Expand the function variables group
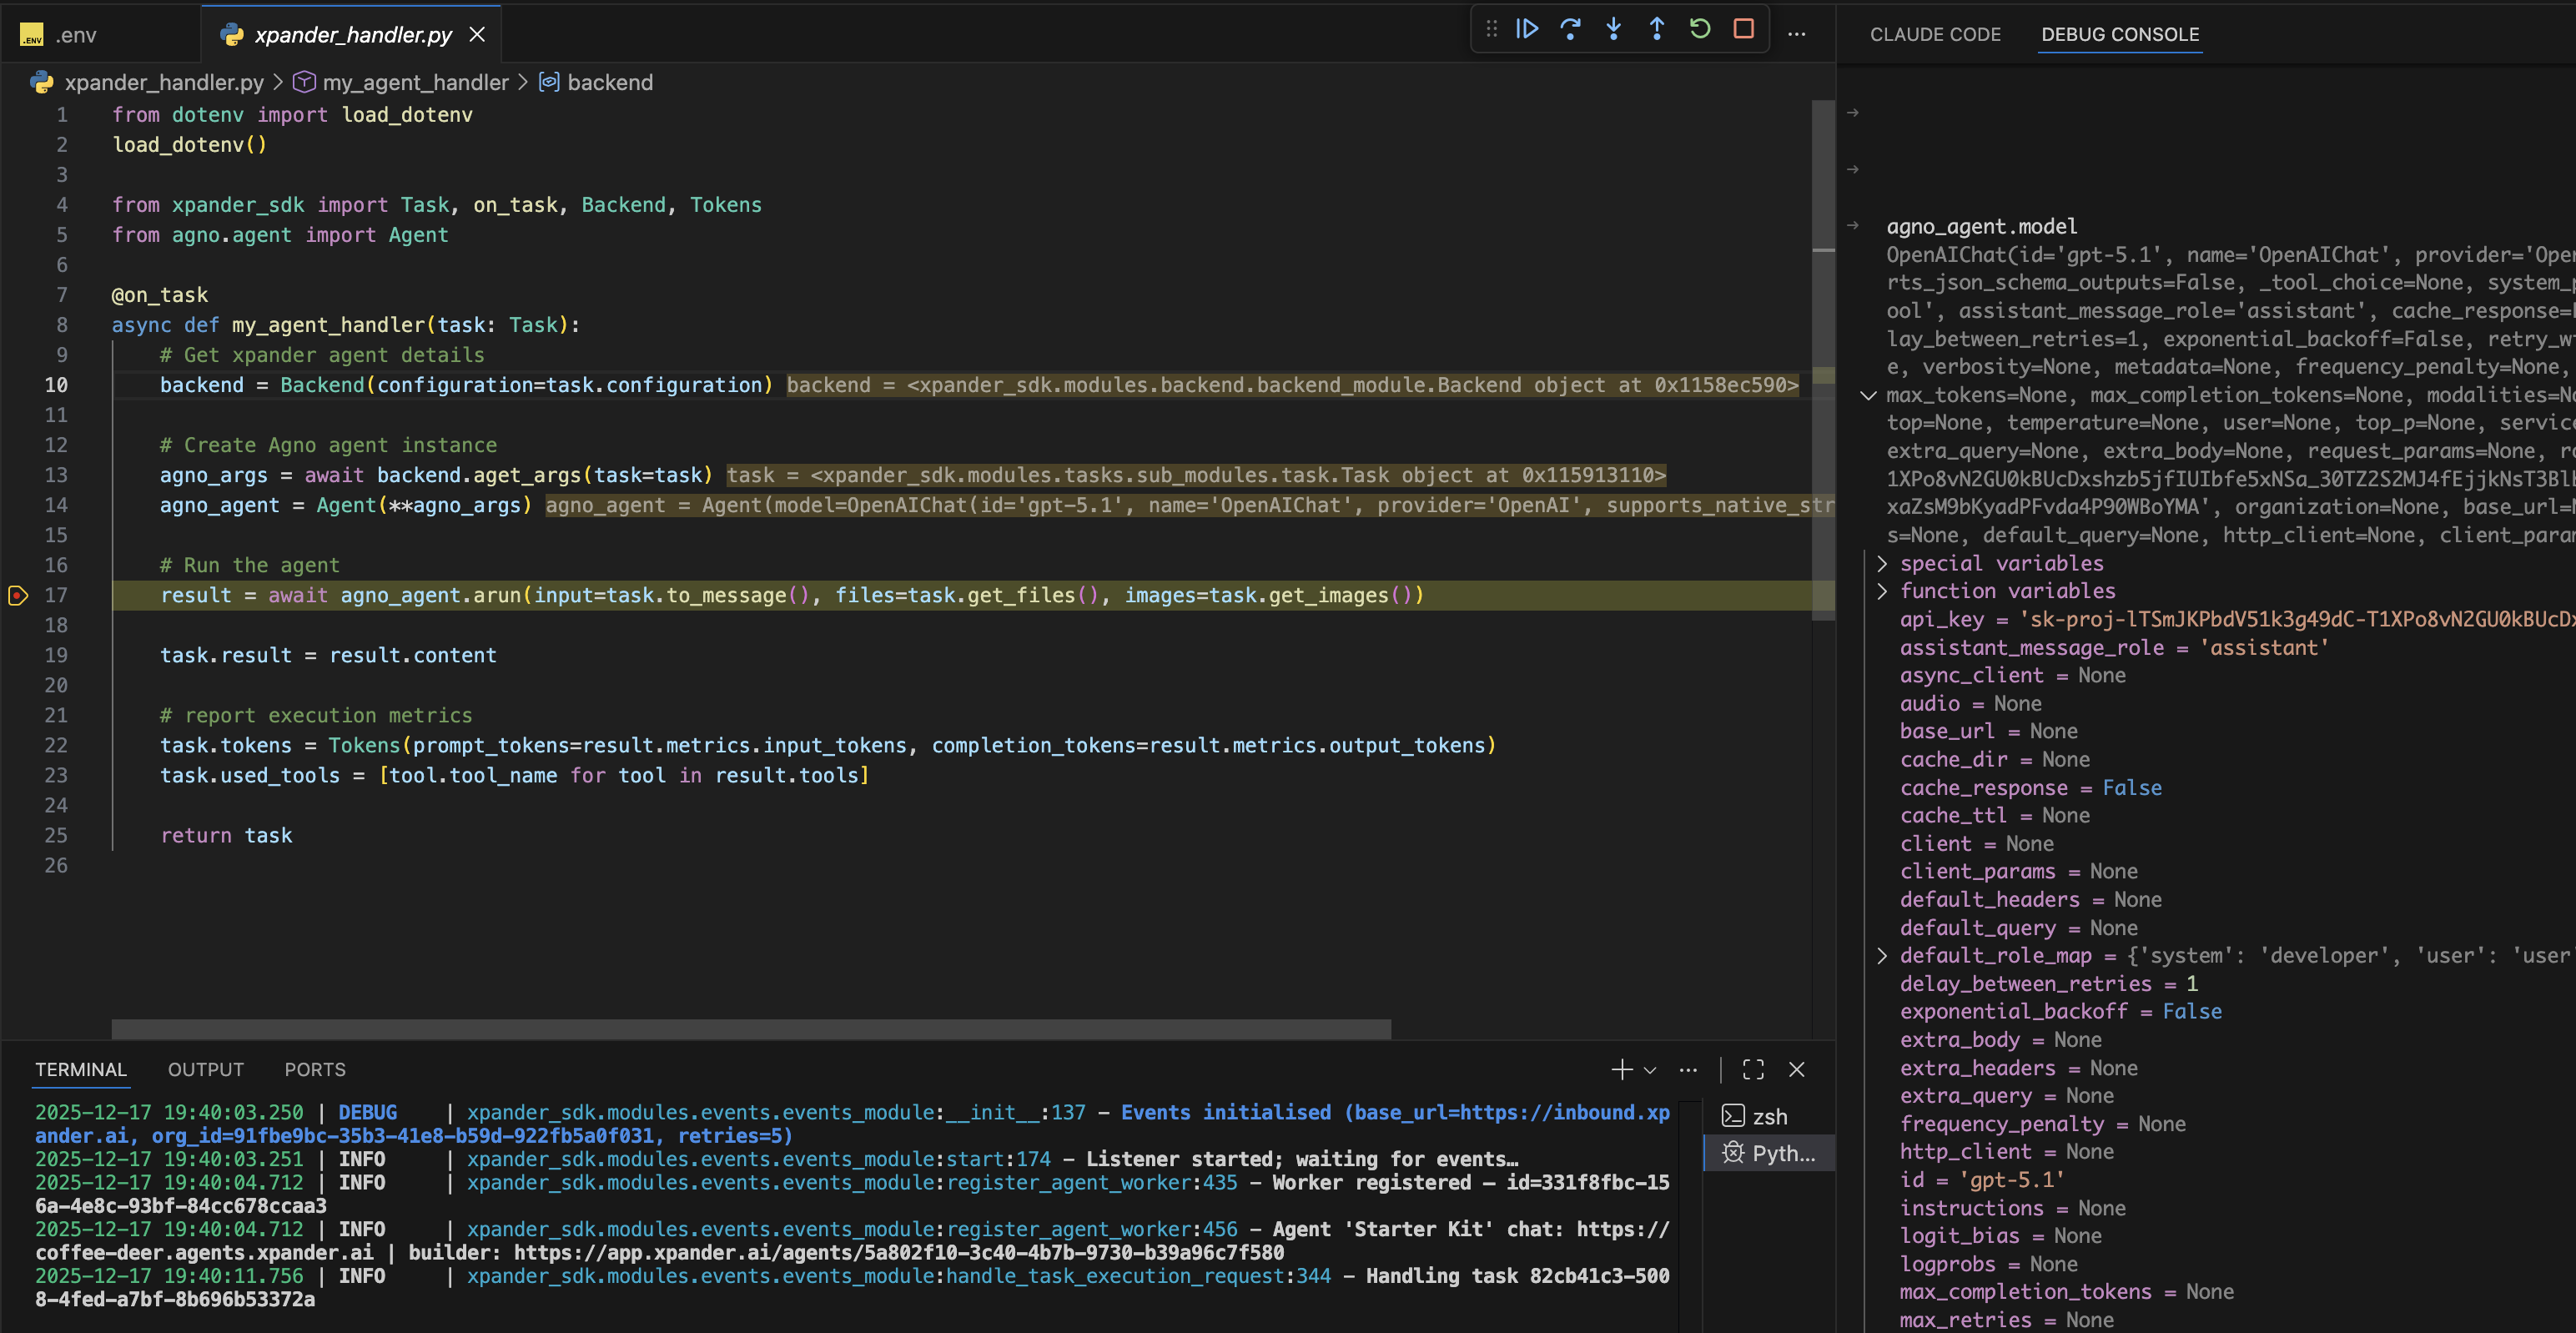Viewport: 2576px width, 1333px height. point(1884,590)
